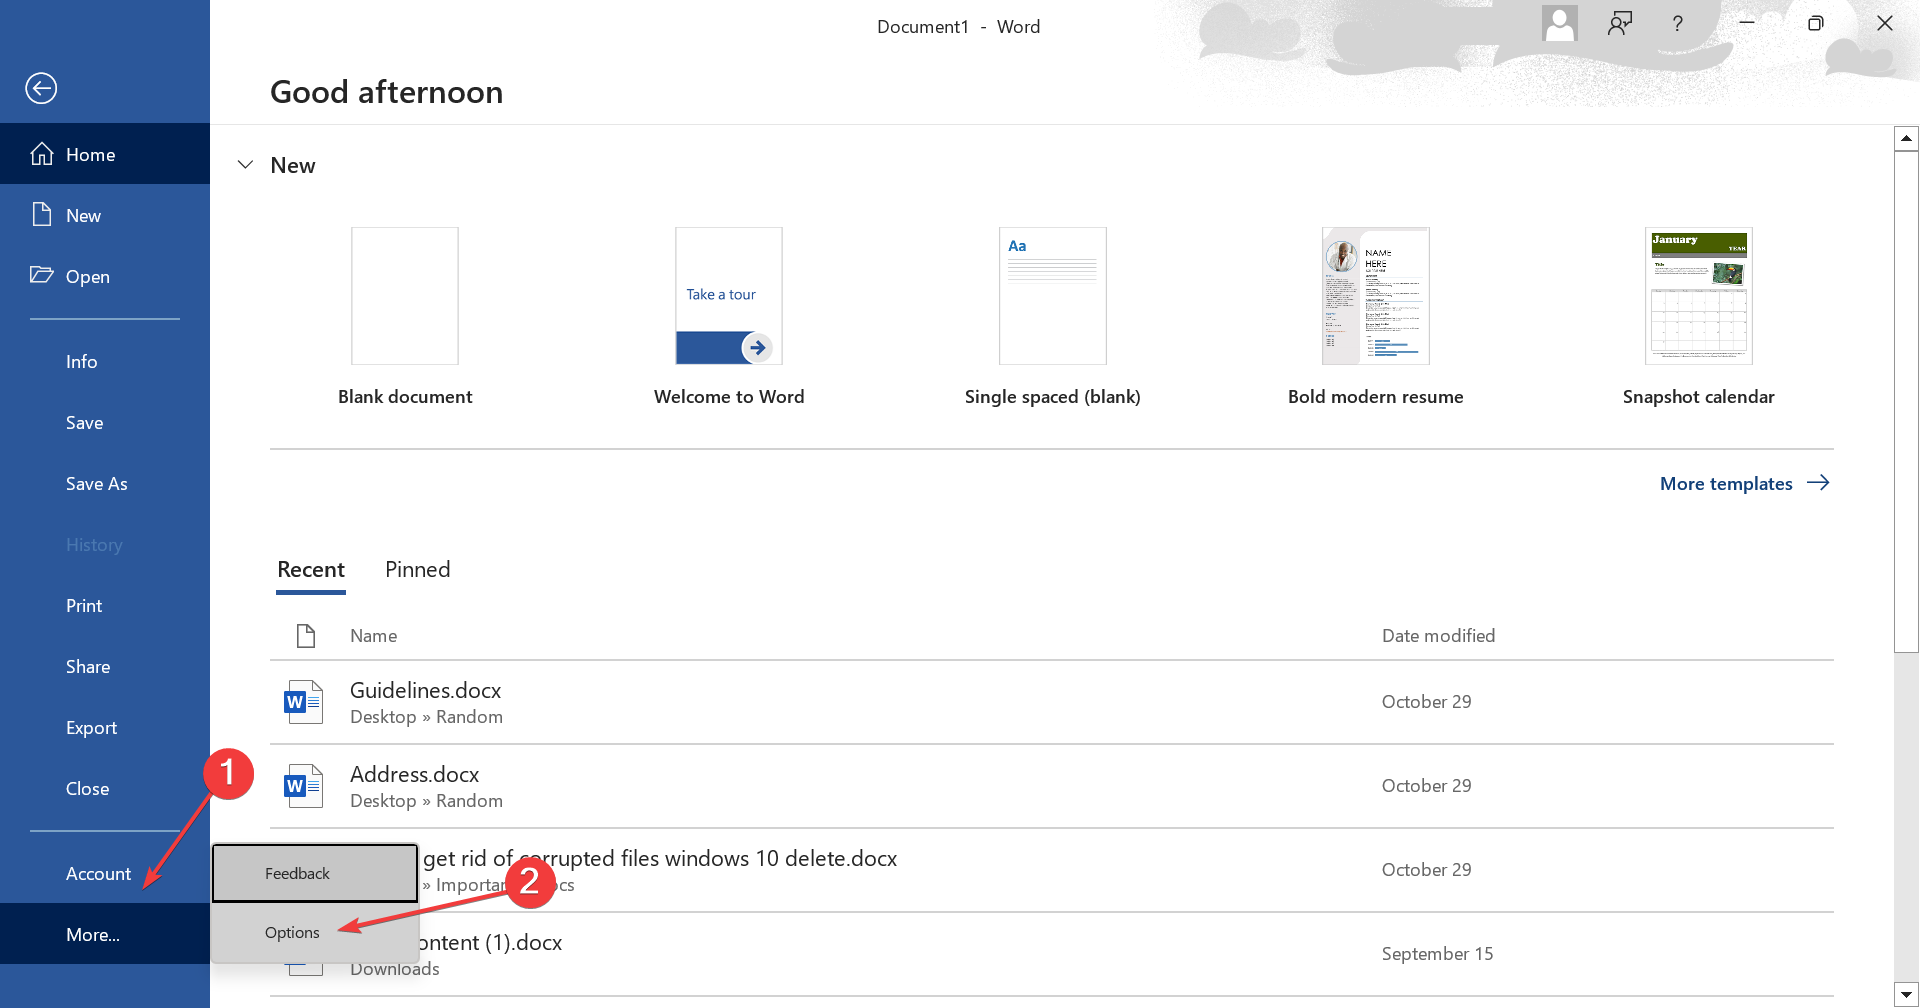Select Options in the popup menu
The height and width of the screenshot is (1008, 1920).
coord(315,932)
